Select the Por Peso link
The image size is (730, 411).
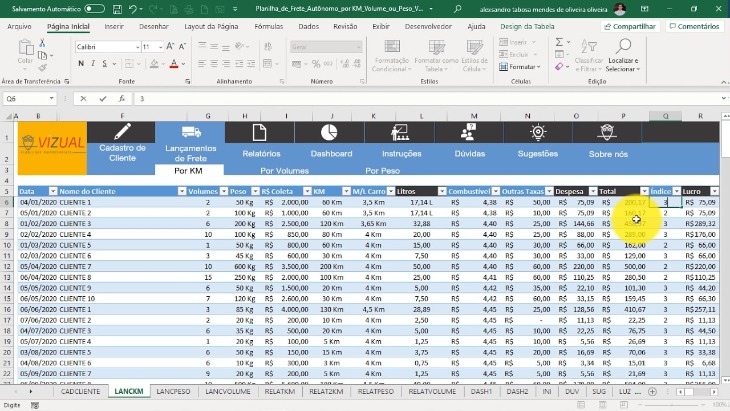[x=383, y=171]
